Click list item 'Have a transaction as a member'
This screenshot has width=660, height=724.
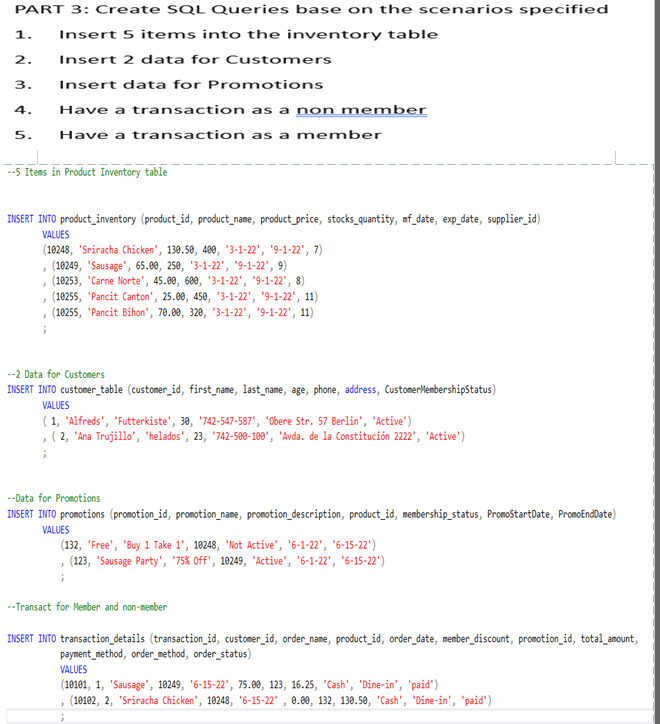pyautogui.click(x=220, y=135)
